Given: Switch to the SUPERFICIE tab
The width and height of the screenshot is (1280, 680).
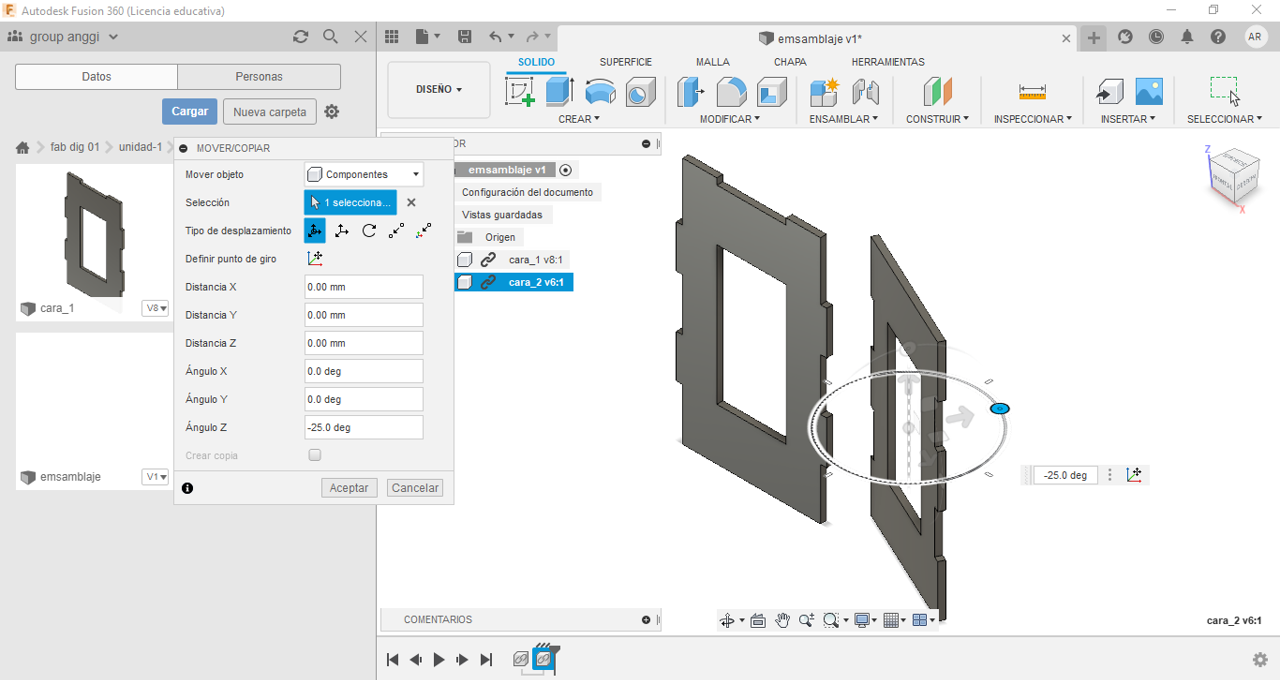Looking at the screenshot, I should click(x=625, y=62).
